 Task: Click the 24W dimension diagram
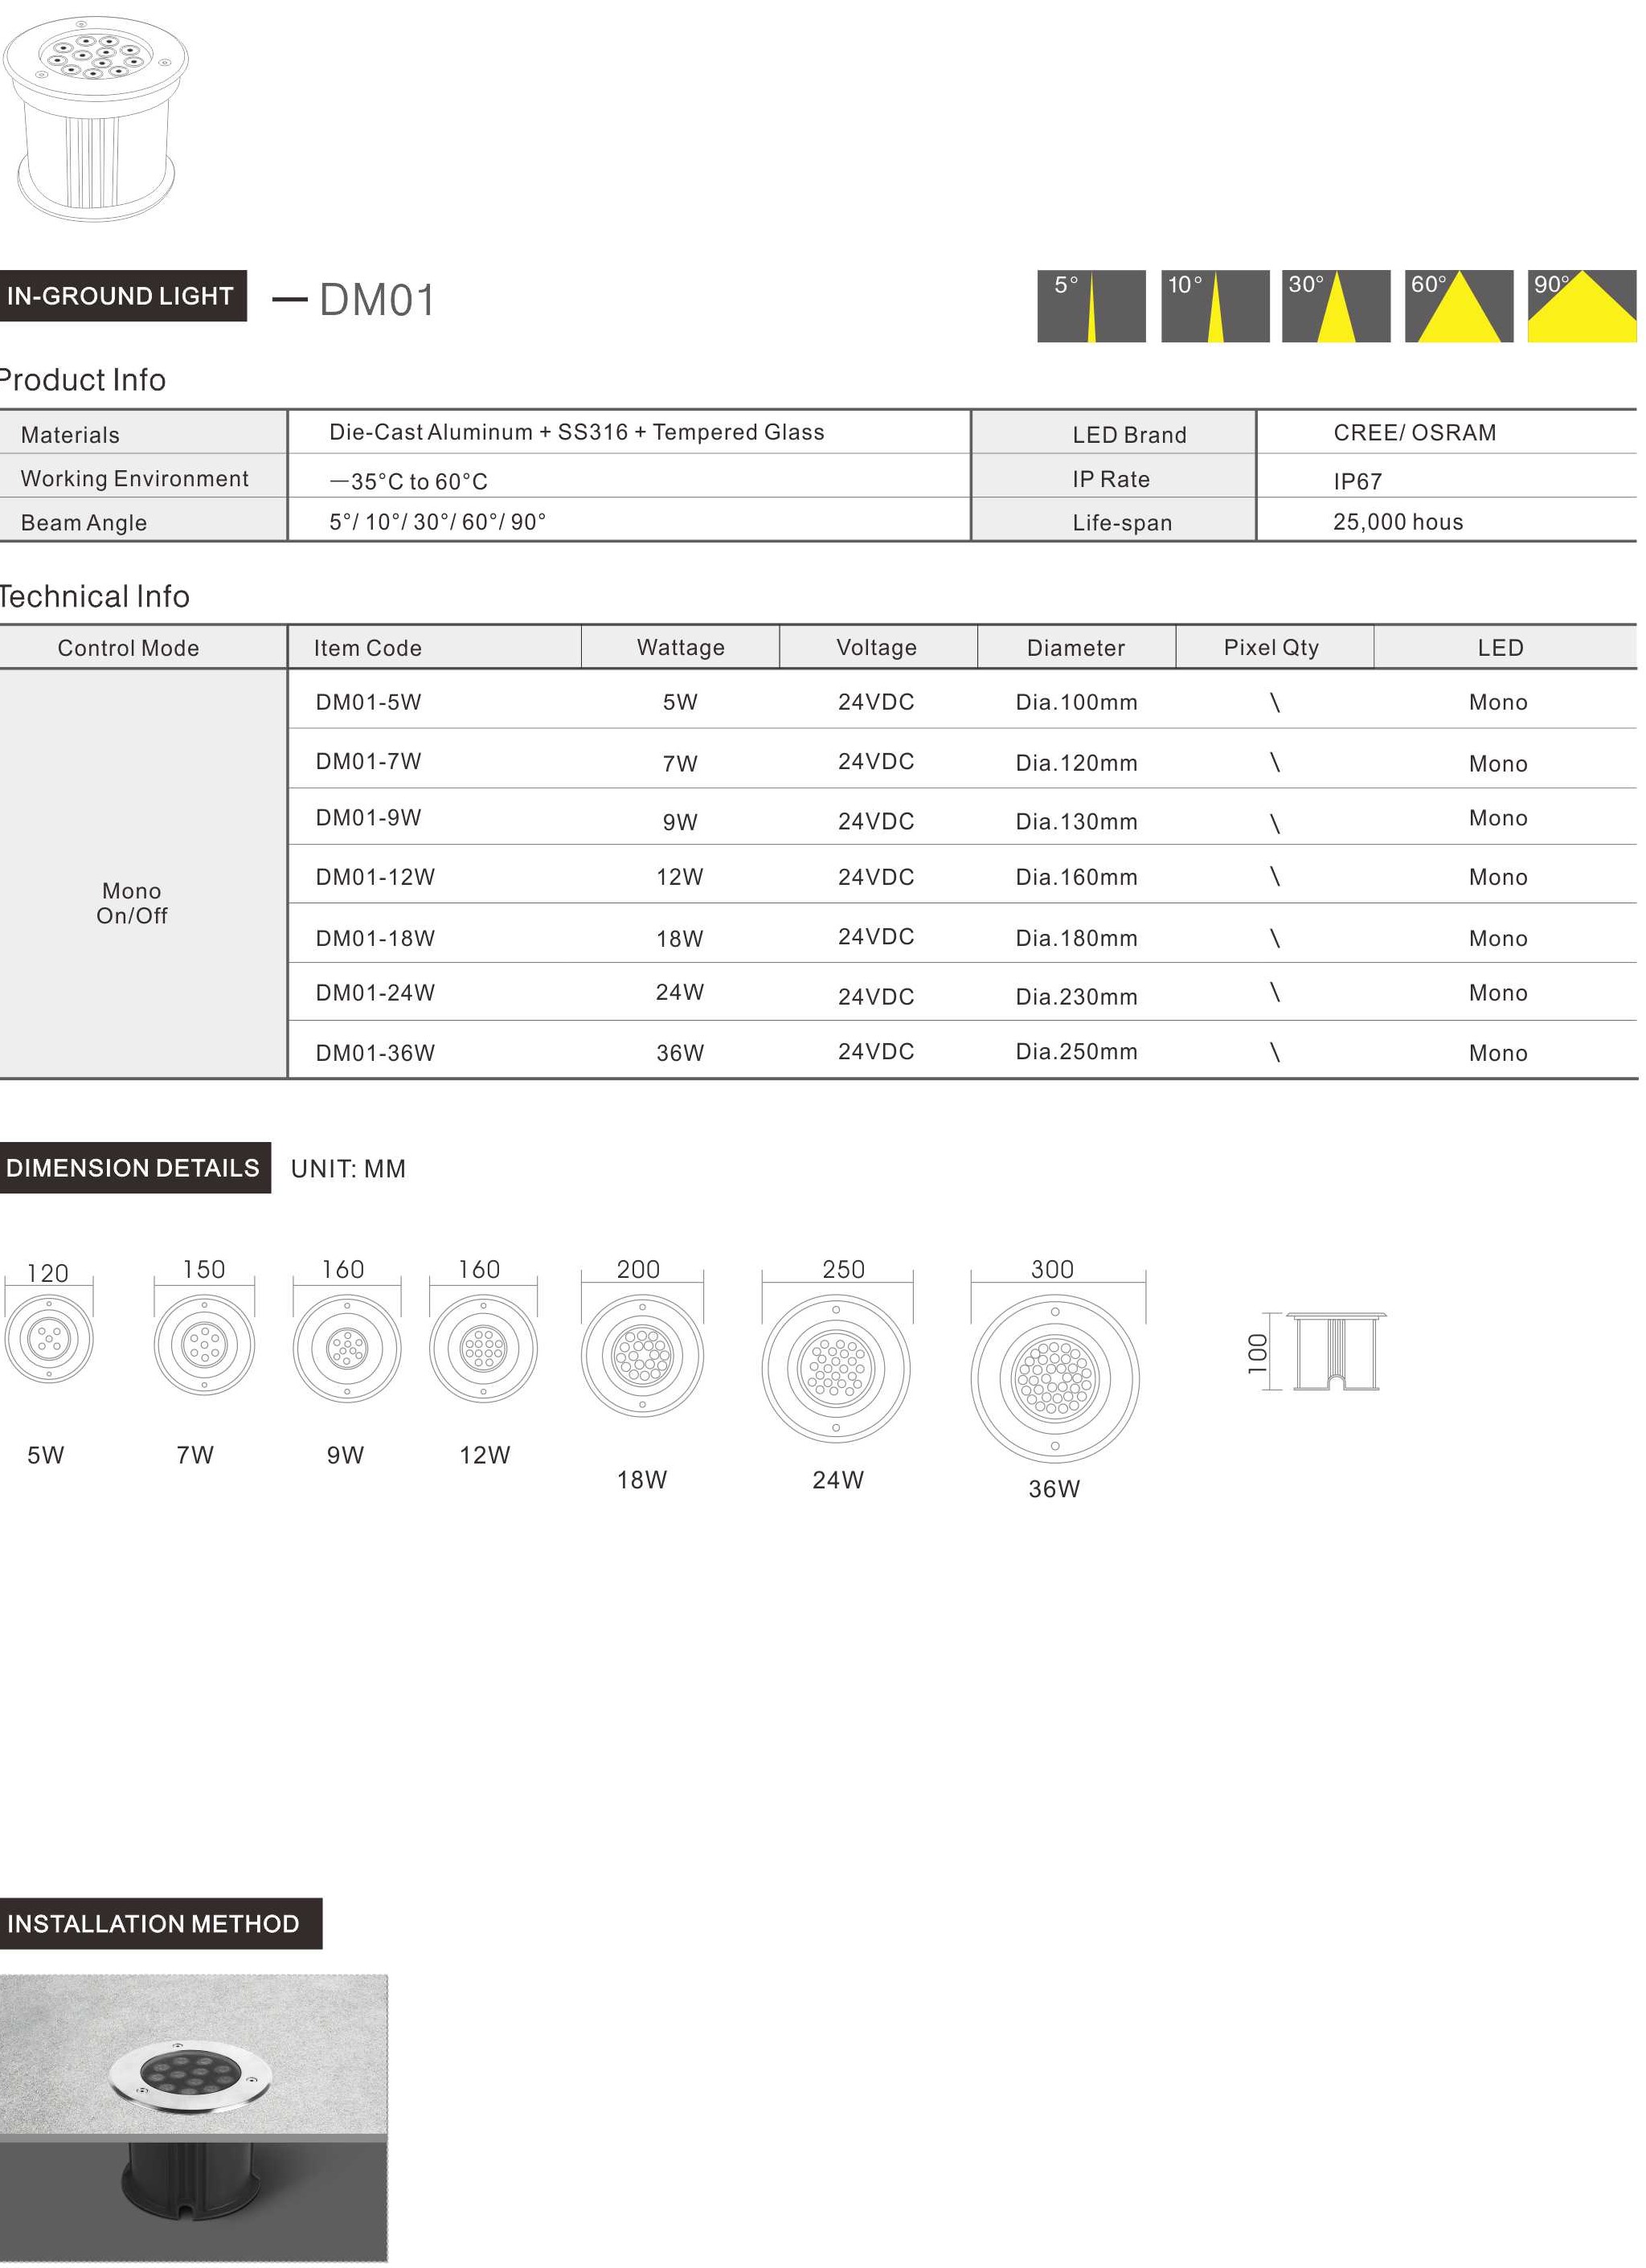click(x=836, y=1367)
